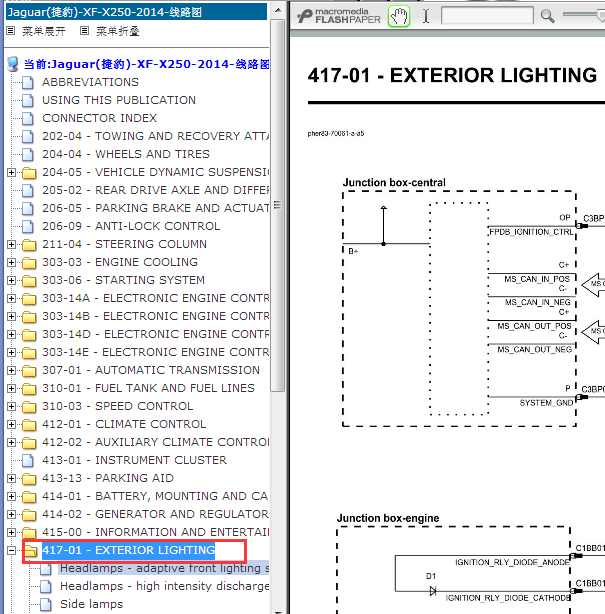This screenshot has height=614, width=605.
Task: Adjust the FlashPaper zoom slider handle
Action: (x=601, y=15)
